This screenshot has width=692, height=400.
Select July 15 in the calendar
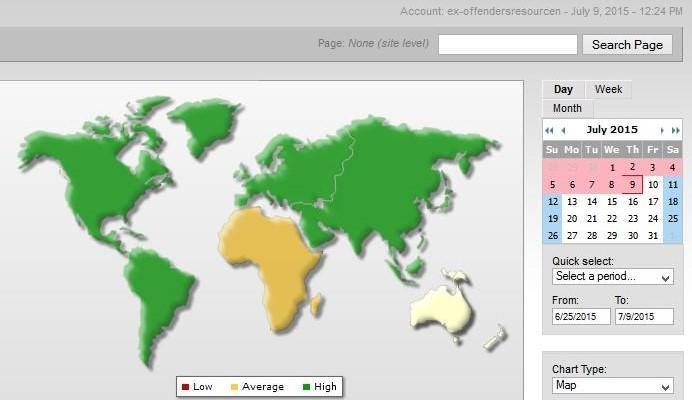[612, 202]
